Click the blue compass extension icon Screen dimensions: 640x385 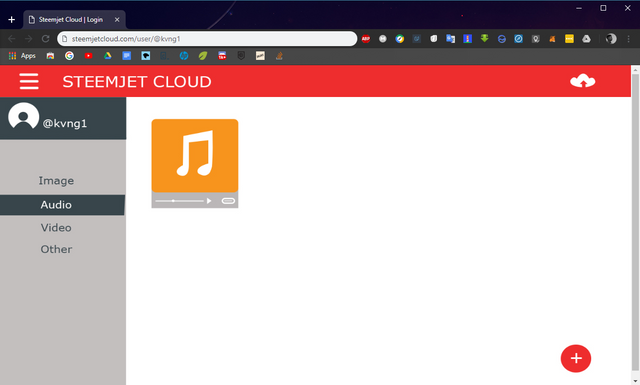518,39
